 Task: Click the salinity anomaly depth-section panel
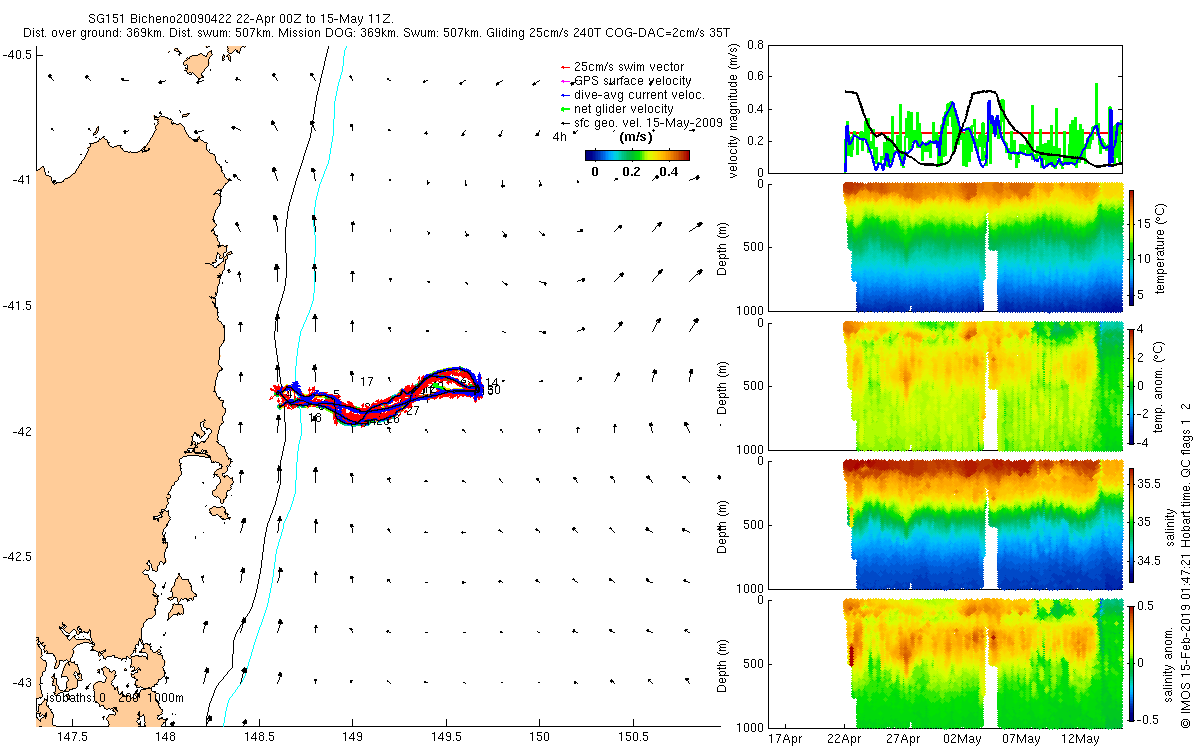pyautogui.click(x=983, y=662)
